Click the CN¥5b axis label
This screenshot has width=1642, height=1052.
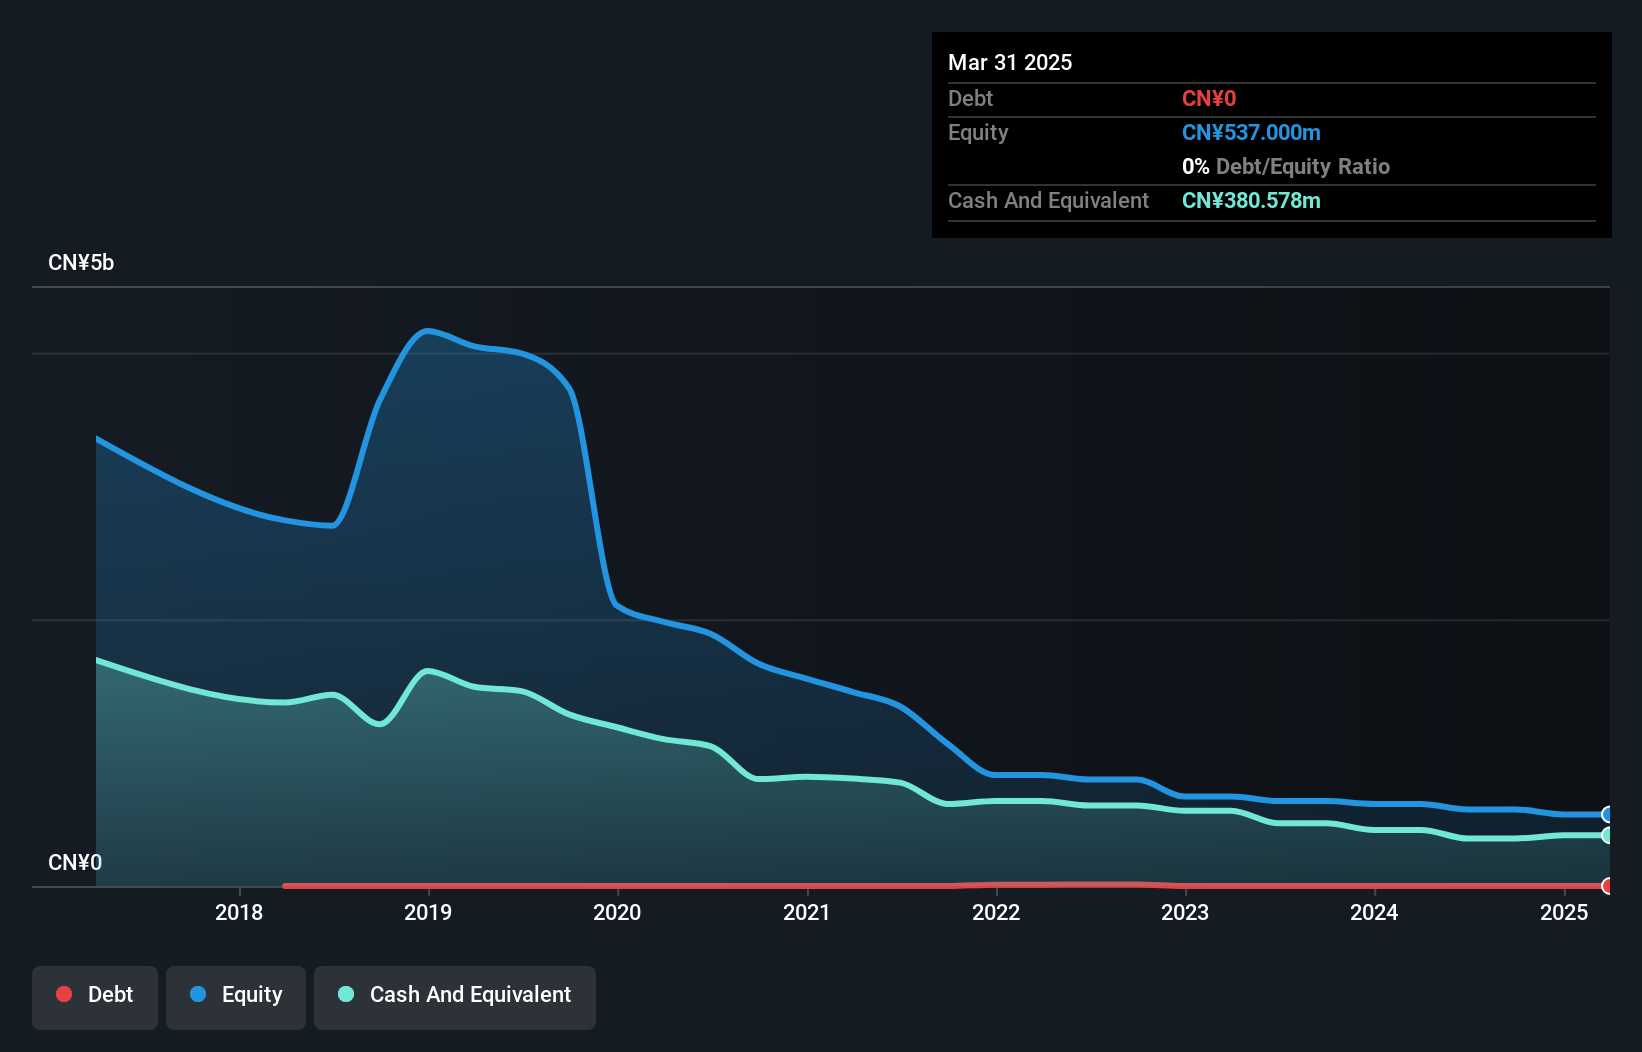(x=82, y=262)
